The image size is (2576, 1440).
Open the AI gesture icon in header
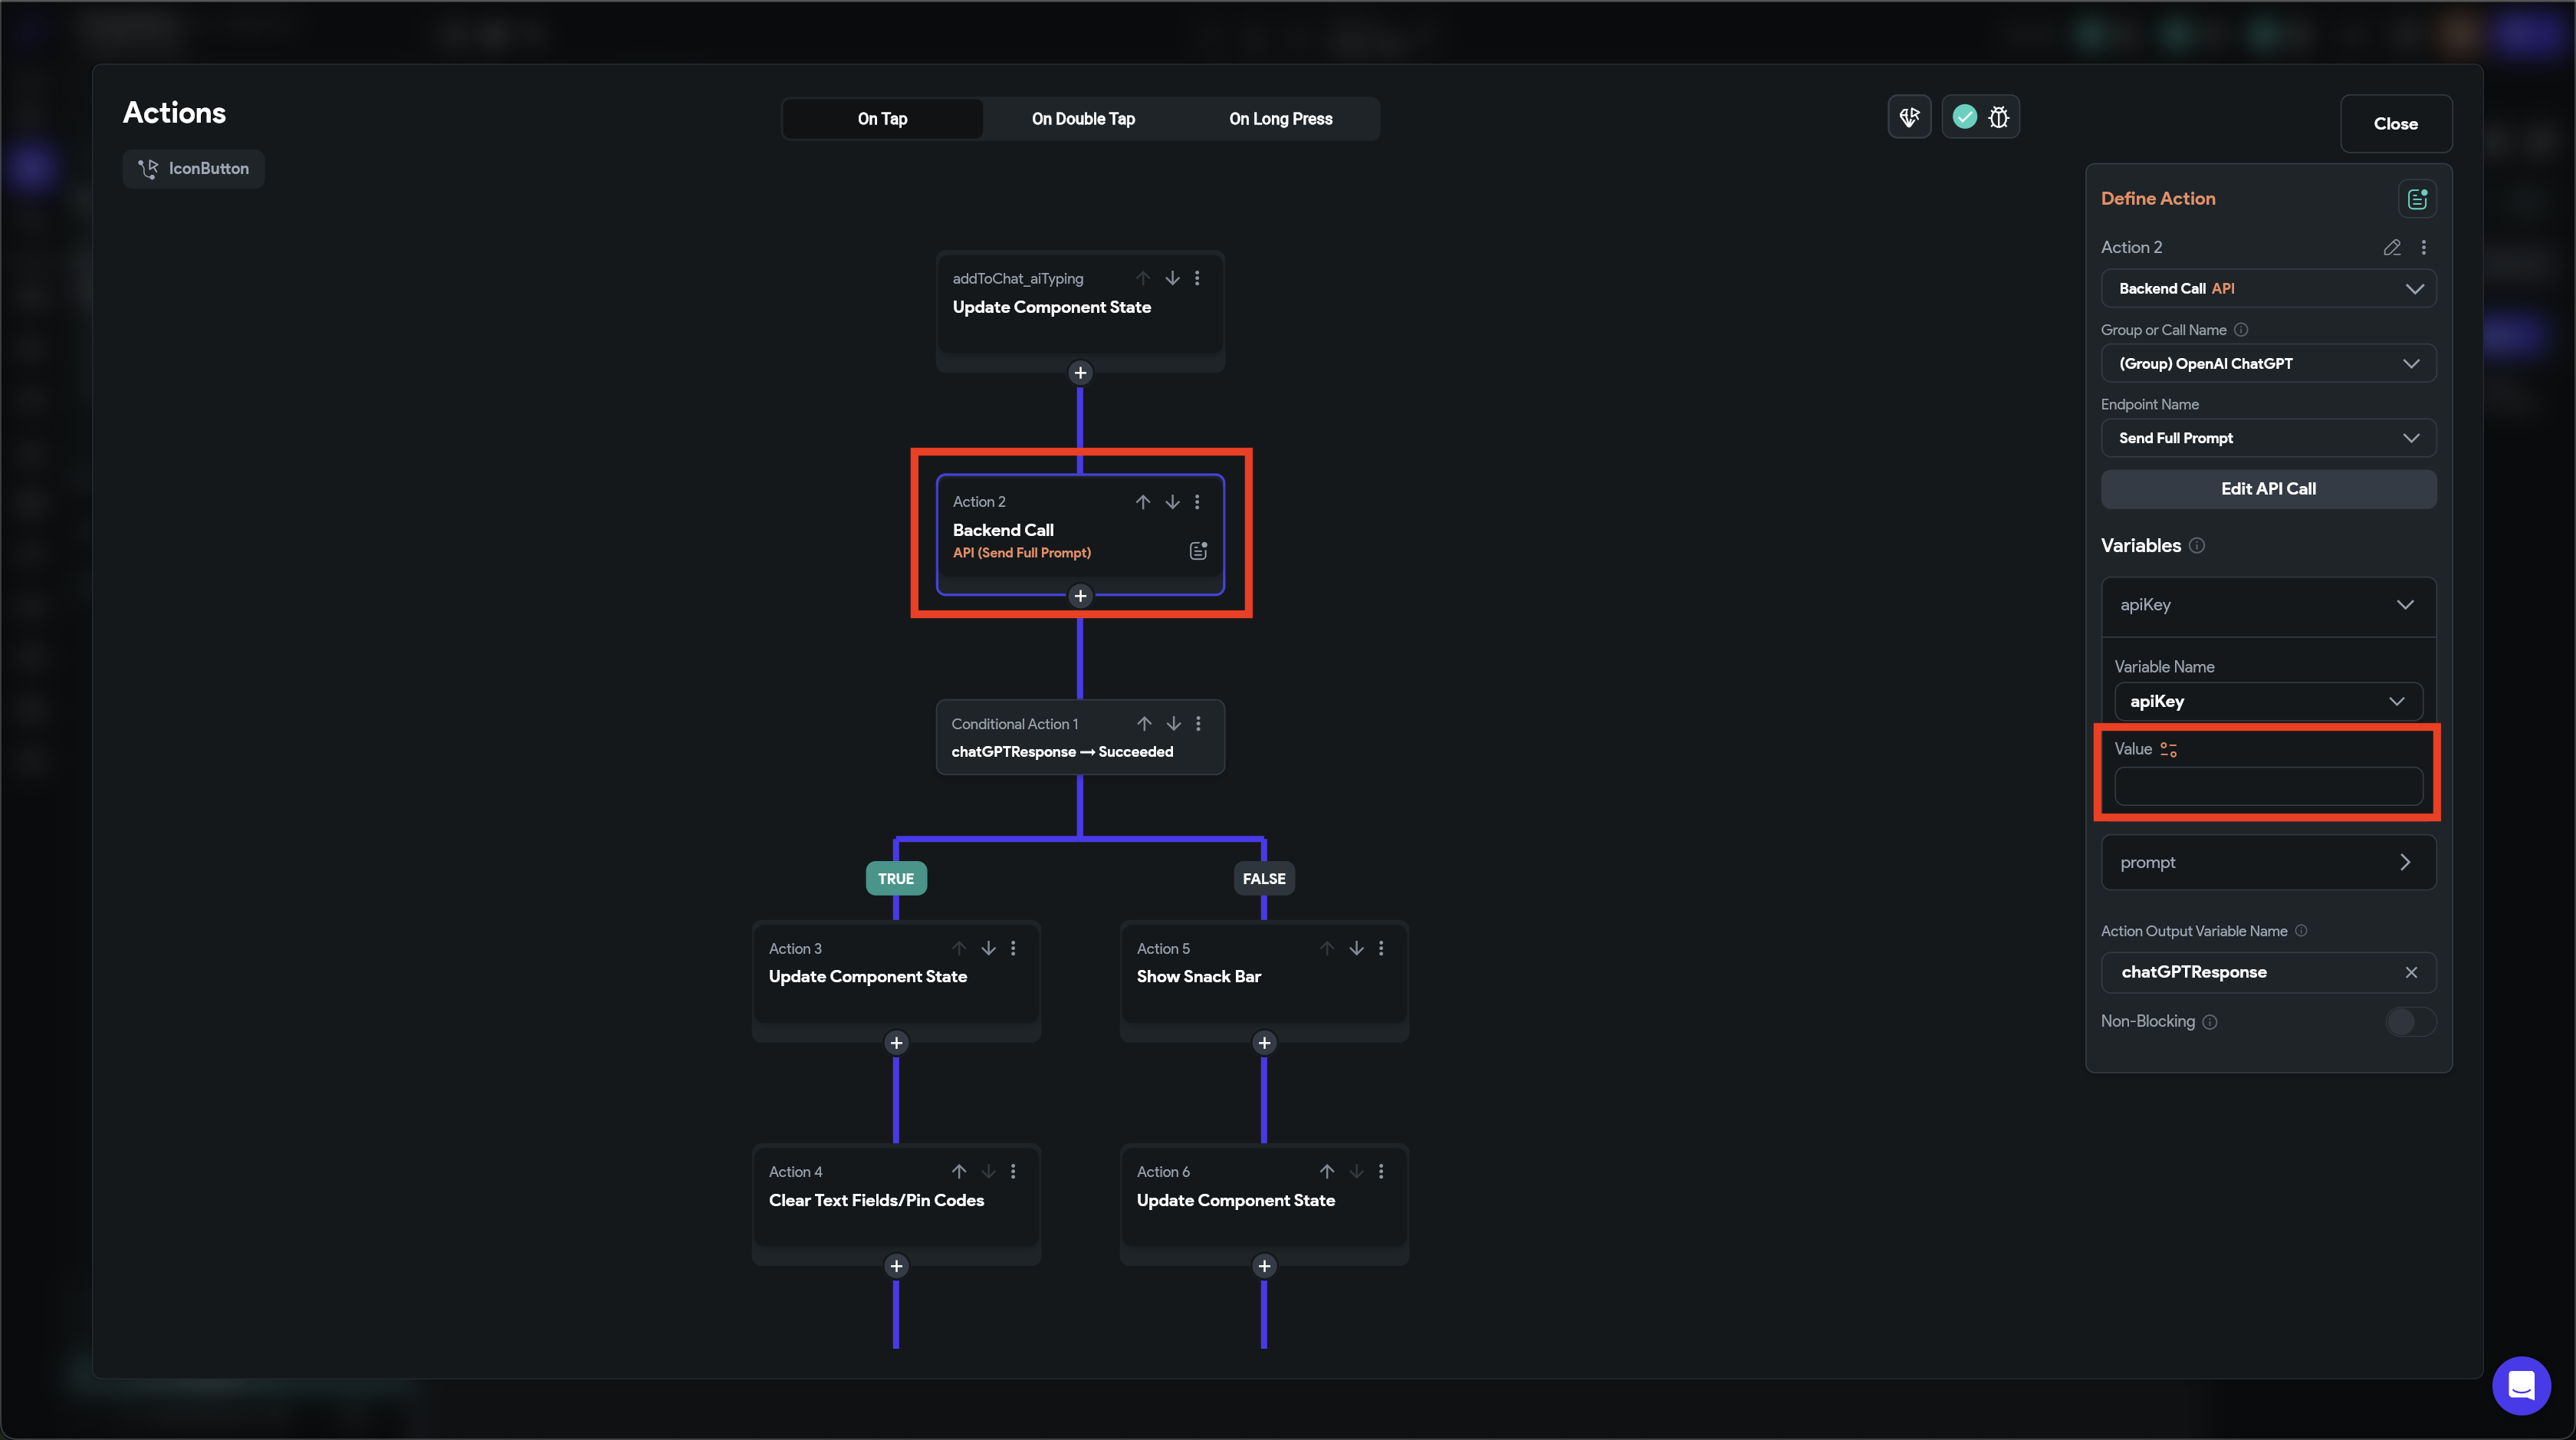(1909, 118)
